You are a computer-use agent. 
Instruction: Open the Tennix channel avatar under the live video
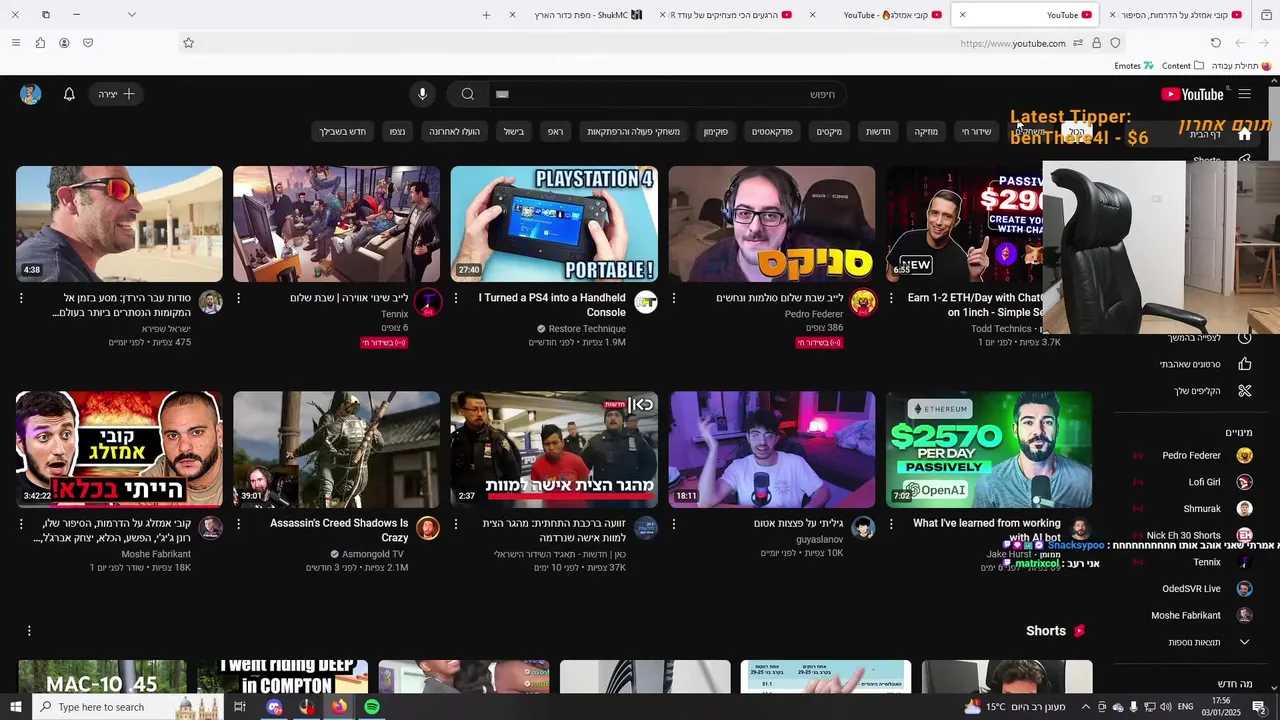(428, 302)
